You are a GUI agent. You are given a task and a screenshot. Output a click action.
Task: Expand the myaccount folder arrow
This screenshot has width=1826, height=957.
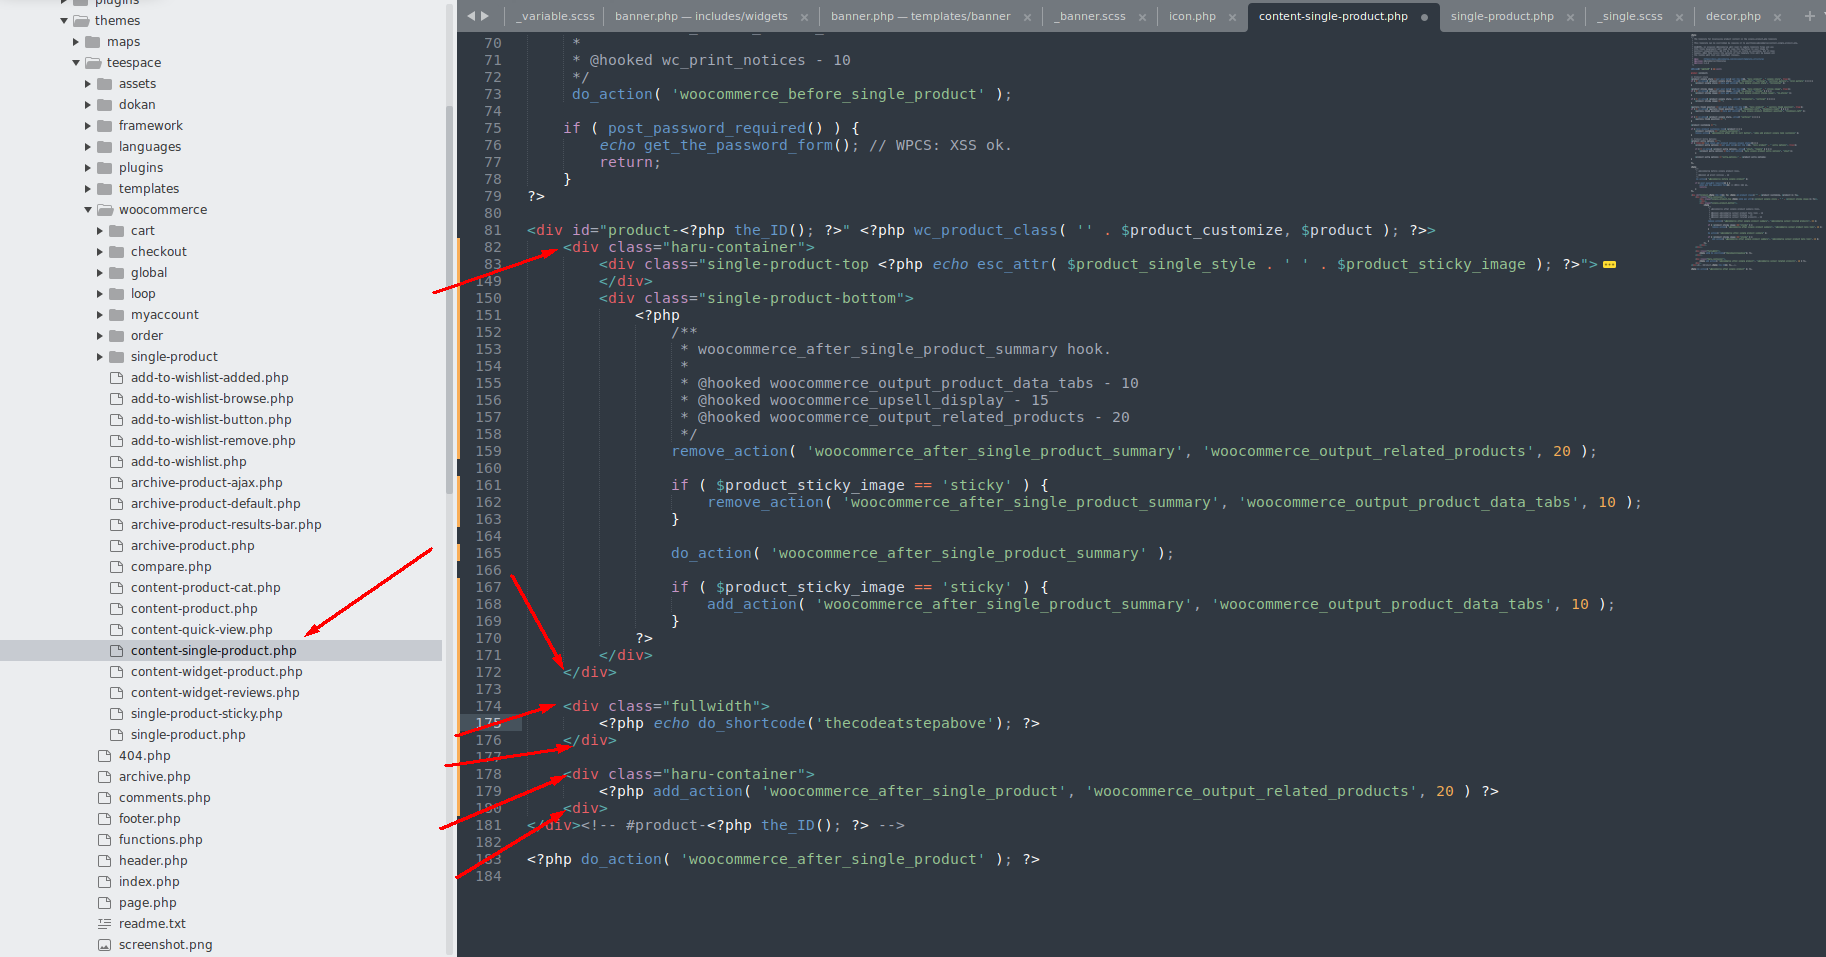100,315
